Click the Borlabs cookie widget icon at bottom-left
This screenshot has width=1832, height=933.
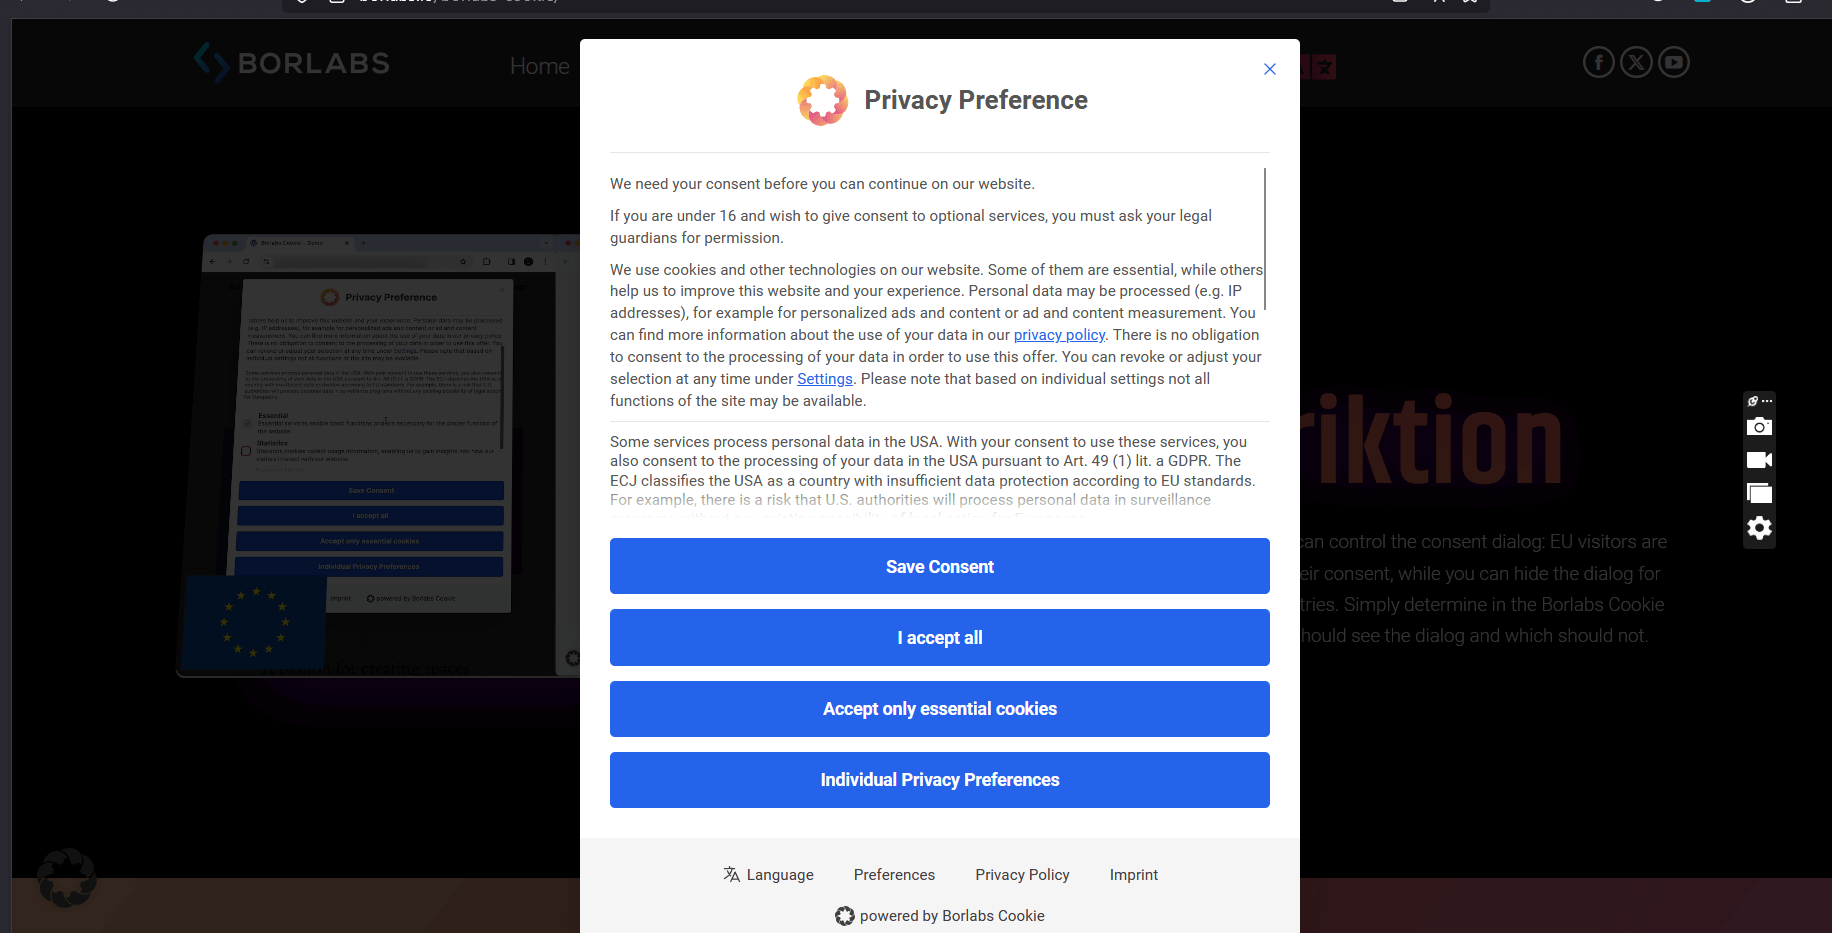point(67,878)
